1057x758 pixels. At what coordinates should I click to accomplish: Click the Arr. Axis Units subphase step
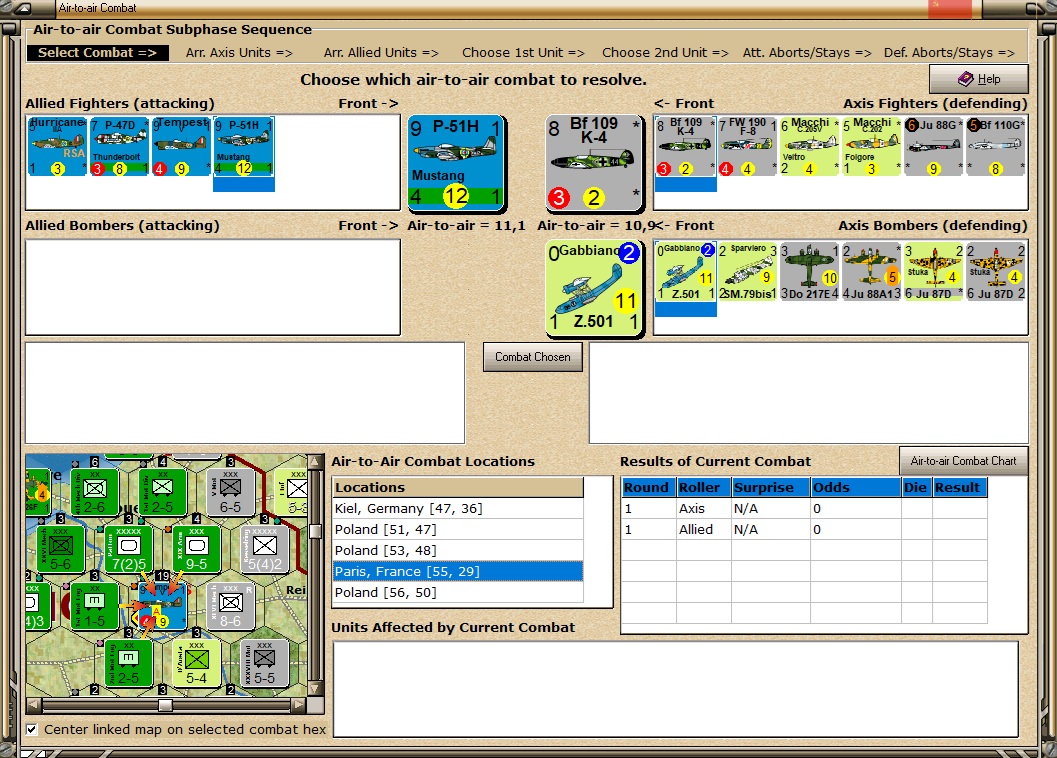(x=239, y=53)
